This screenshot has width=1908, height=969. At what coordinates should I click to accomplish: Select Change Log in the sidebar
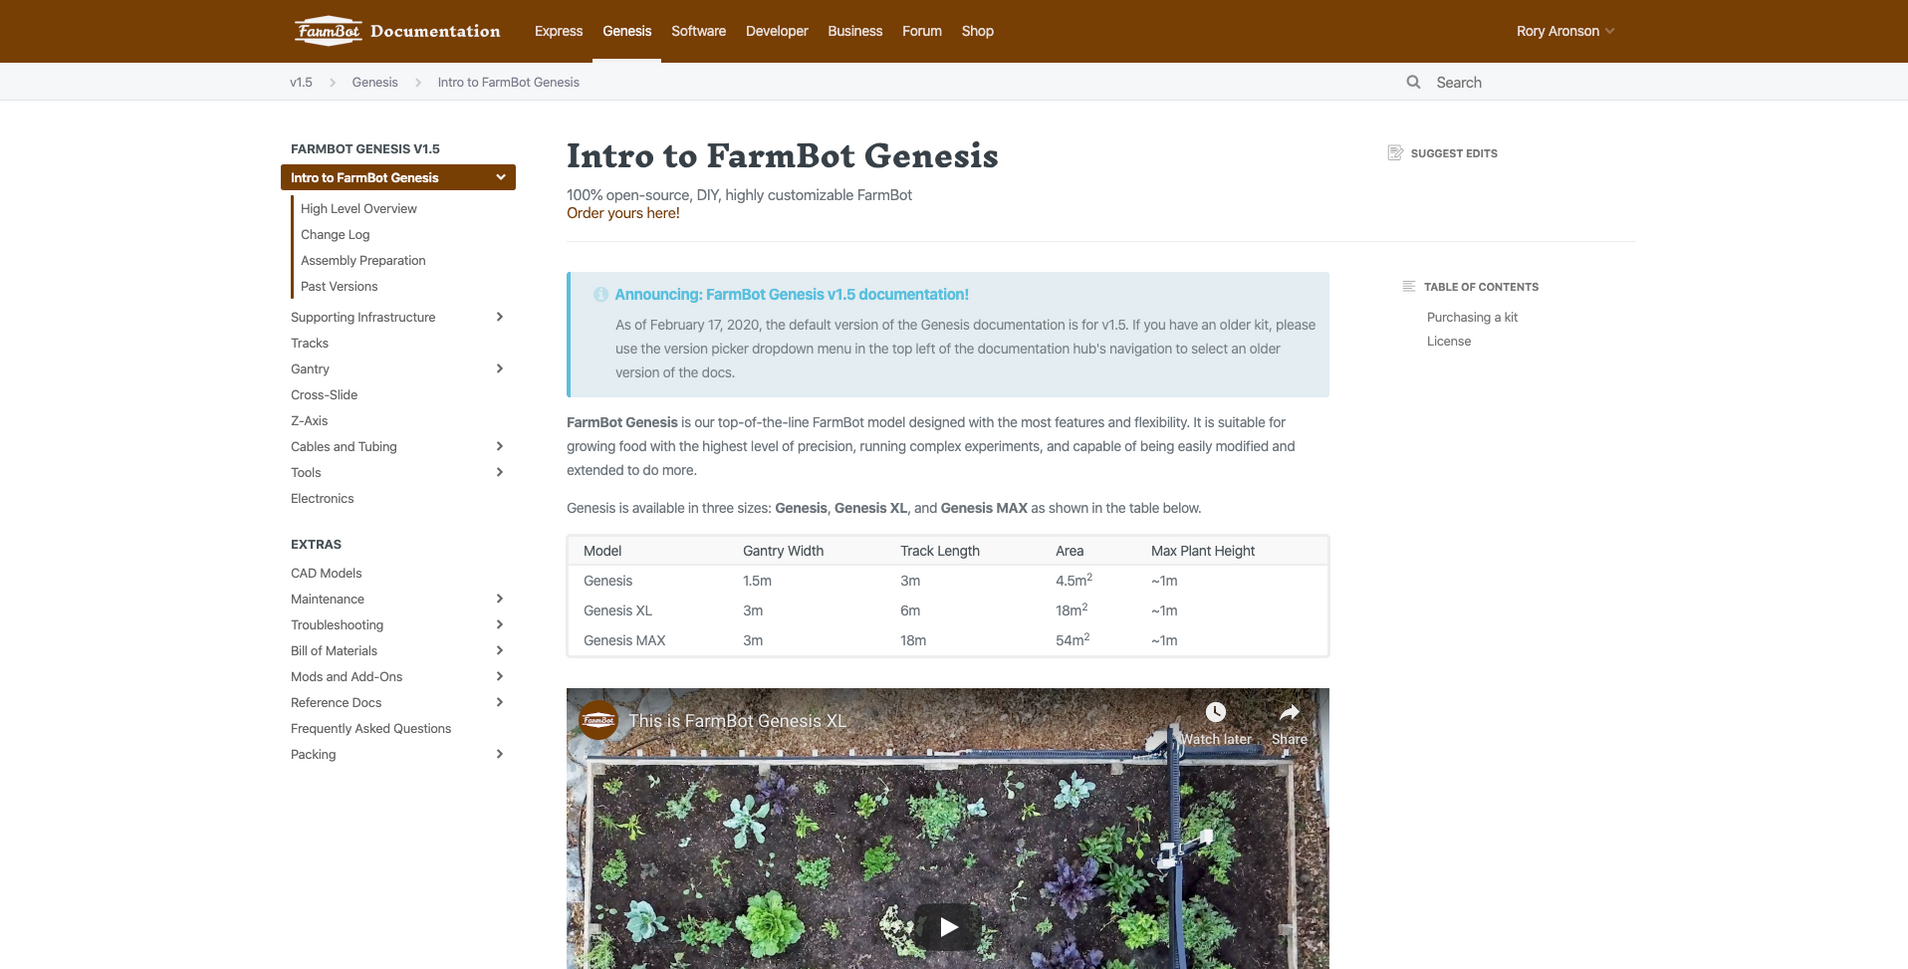pos(335,234)
